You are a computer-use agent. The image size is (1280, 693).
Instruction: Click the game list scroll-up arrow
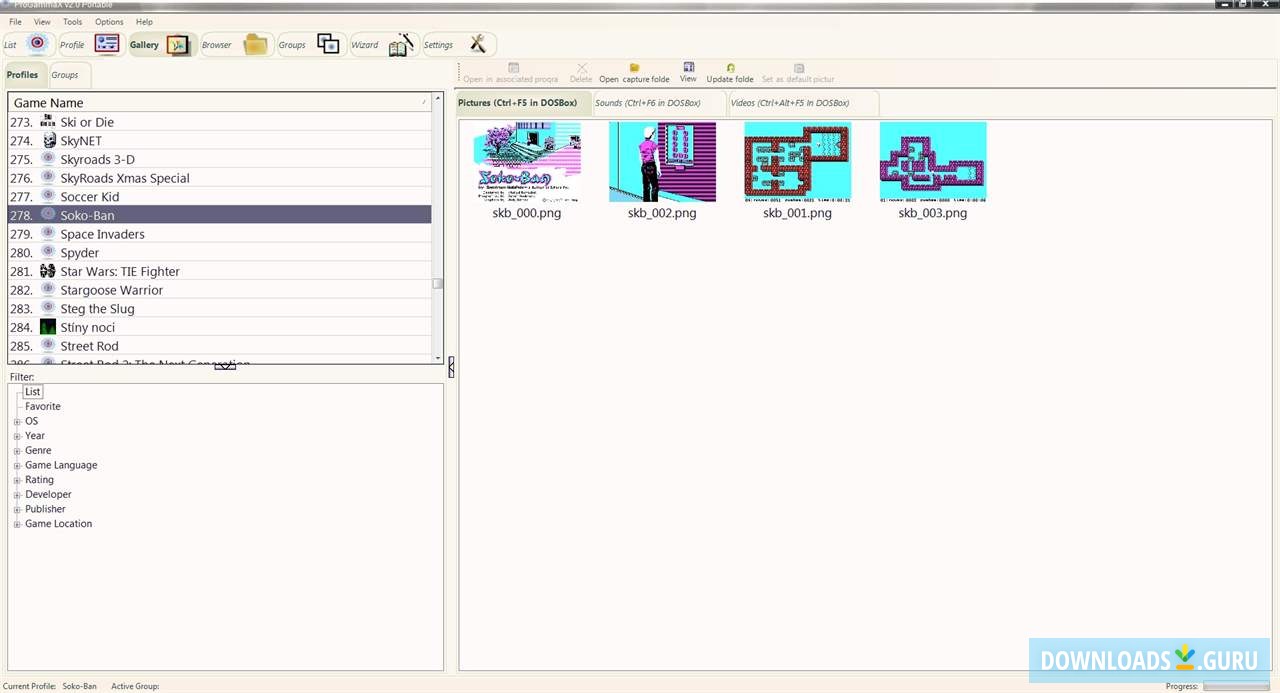point(438,99)
